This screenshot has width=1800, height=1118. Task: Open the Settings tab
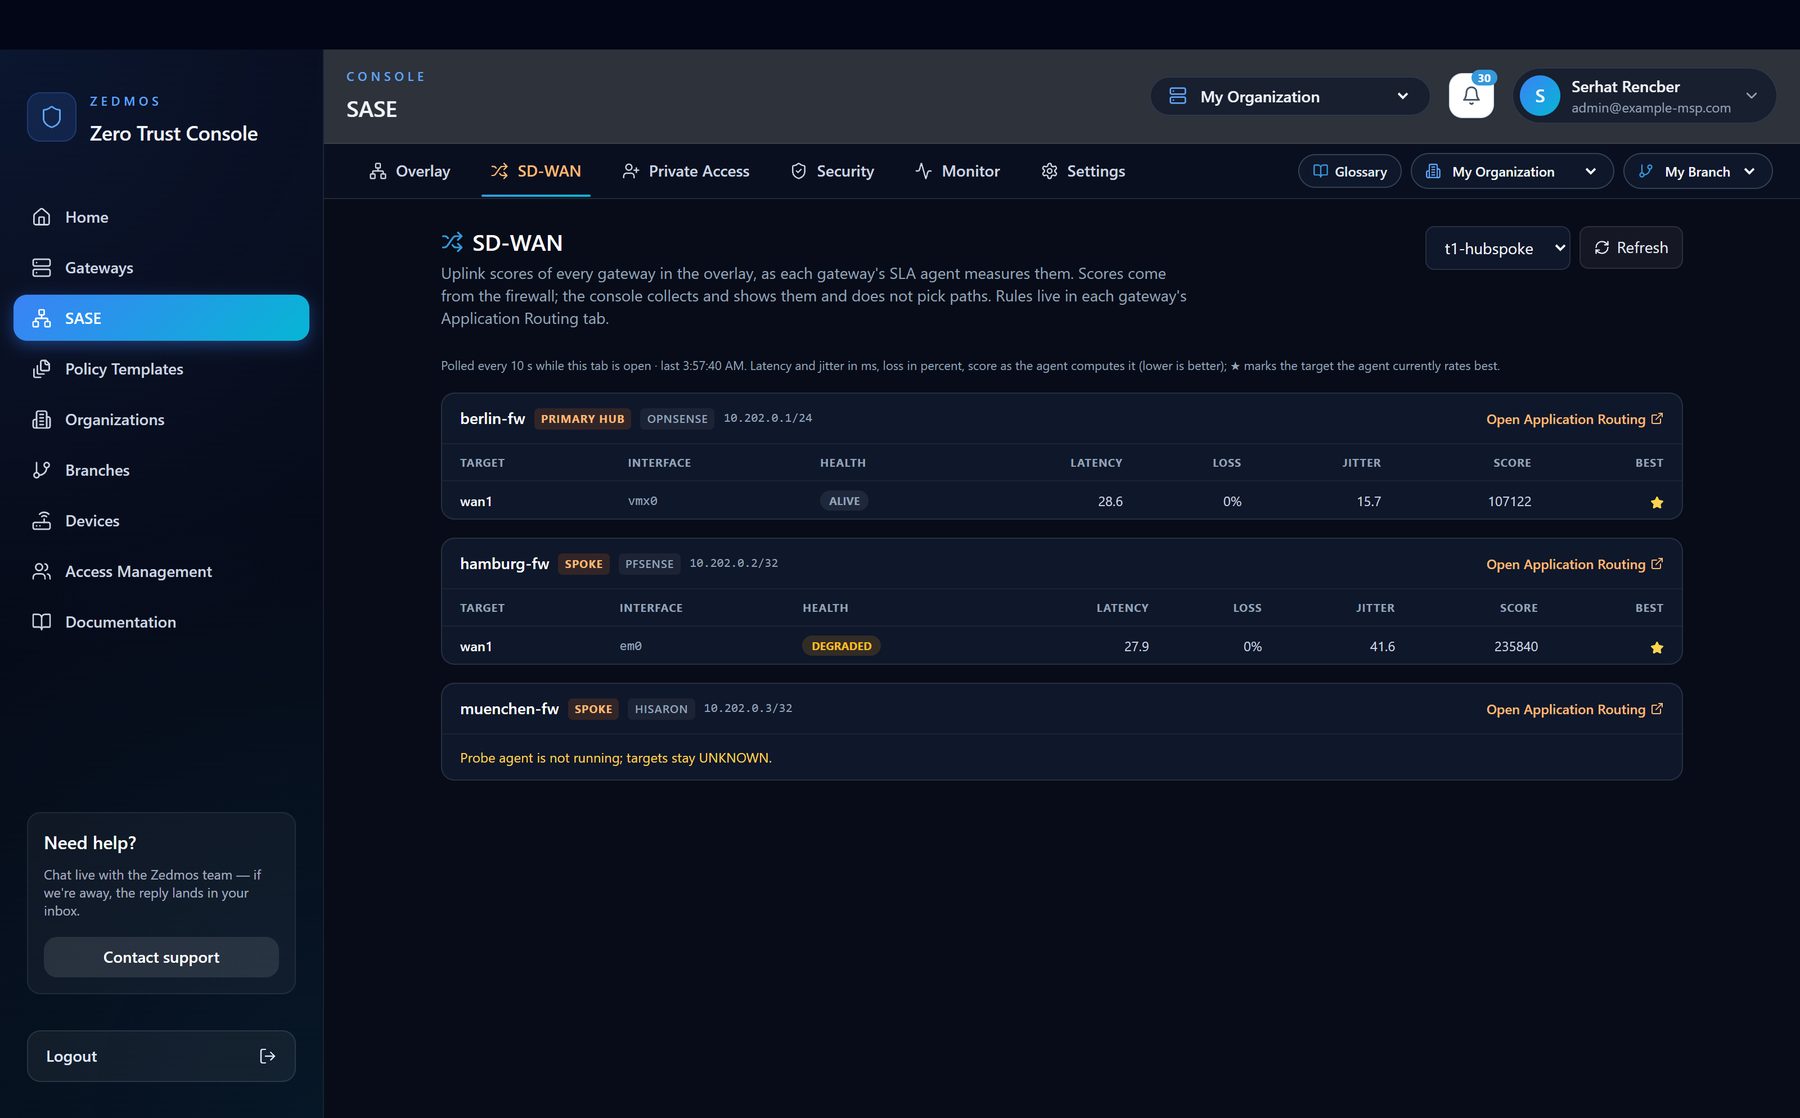pos(1083,171)
